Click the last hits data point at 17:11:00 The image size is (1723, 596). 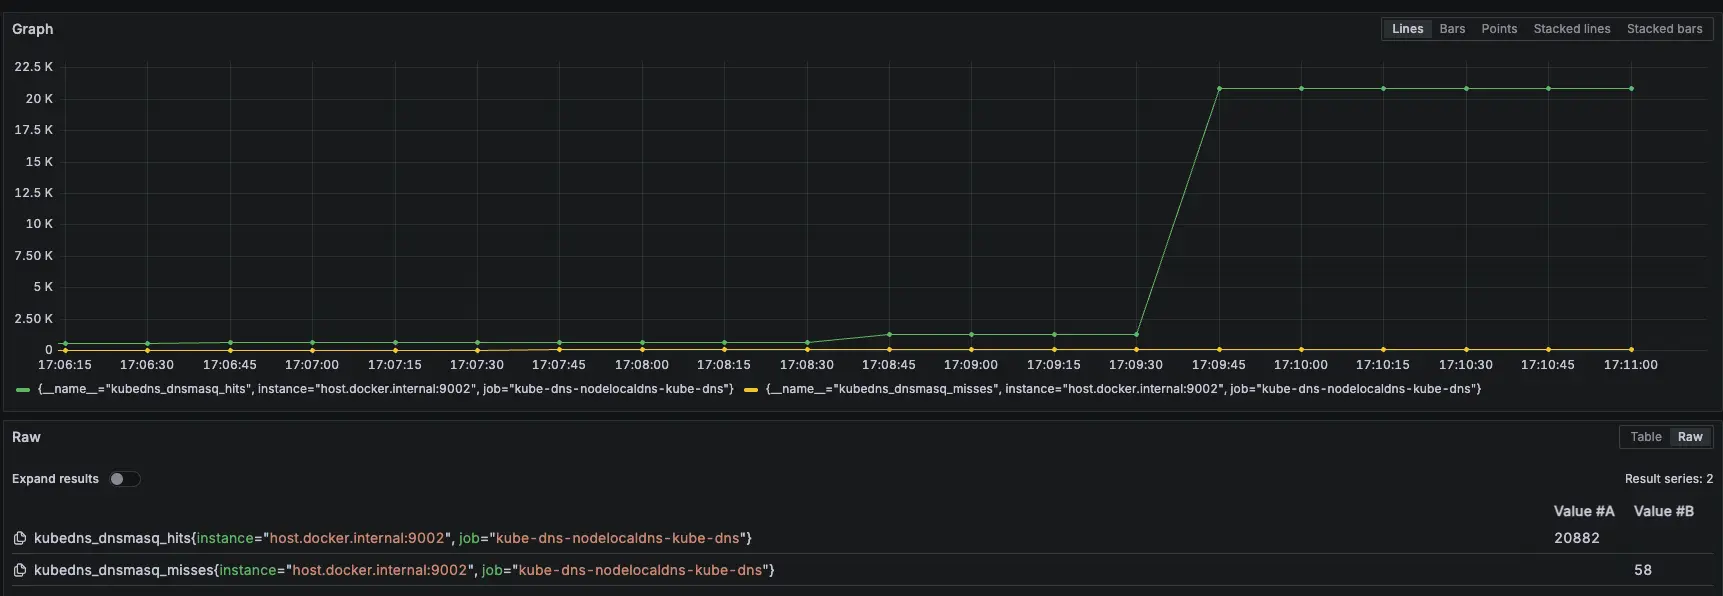[1631, 89]
